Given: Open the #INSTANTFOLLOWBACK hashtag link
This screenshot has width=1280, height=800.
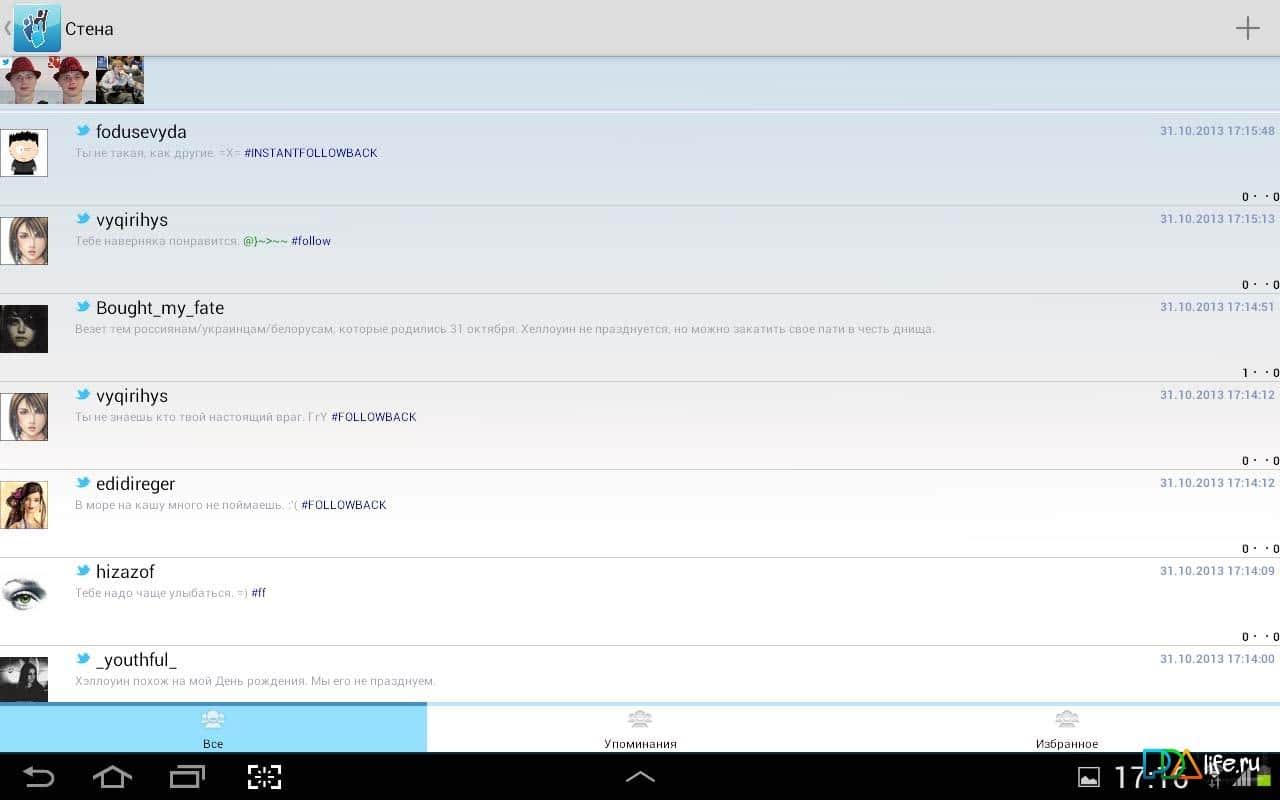Looking at the screenshot, I should (311, 153).
